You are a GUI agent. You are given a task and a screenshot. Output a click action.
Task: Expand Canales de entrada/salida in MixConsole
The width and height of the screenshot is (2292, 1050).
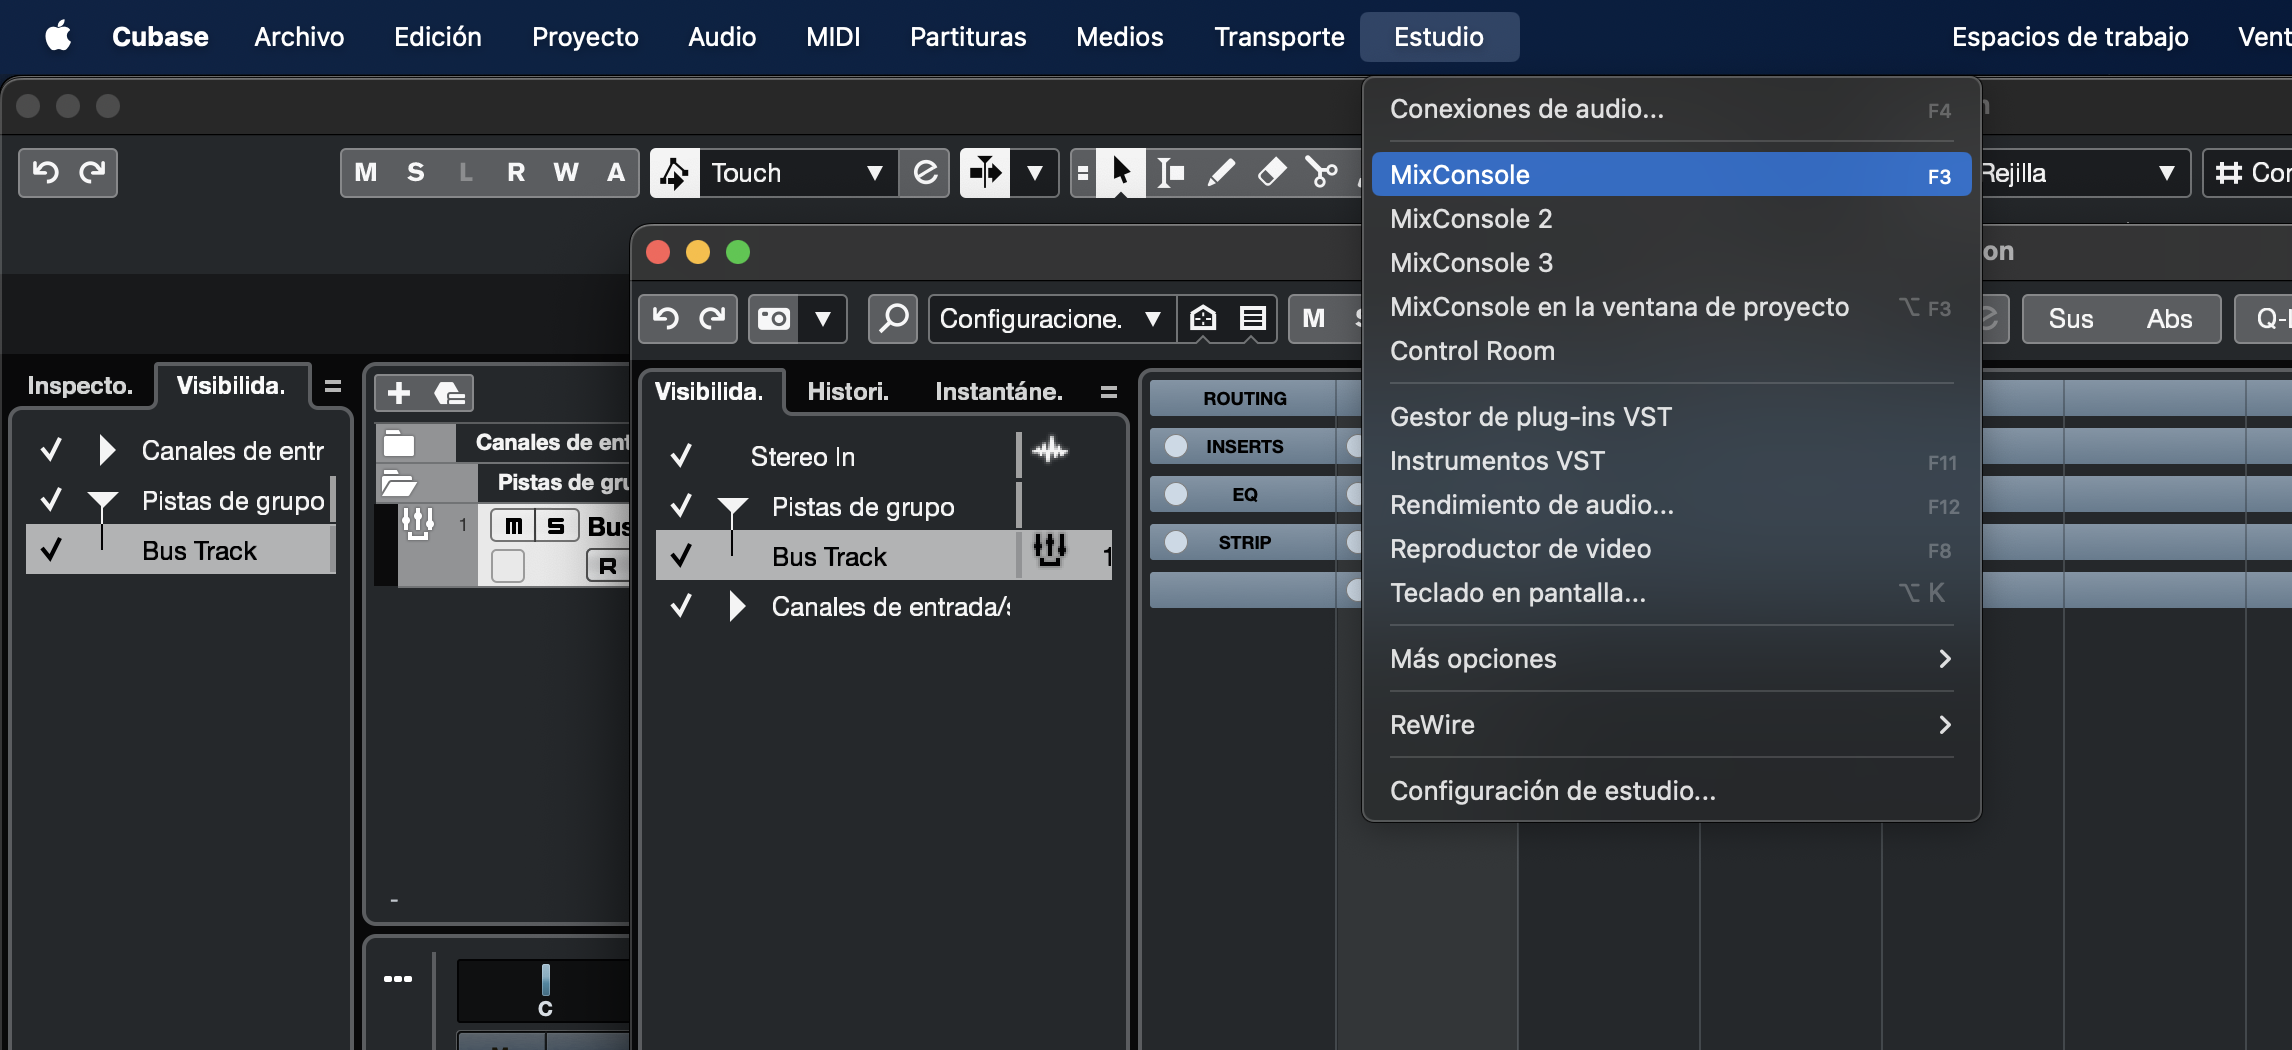click(737, 606)
